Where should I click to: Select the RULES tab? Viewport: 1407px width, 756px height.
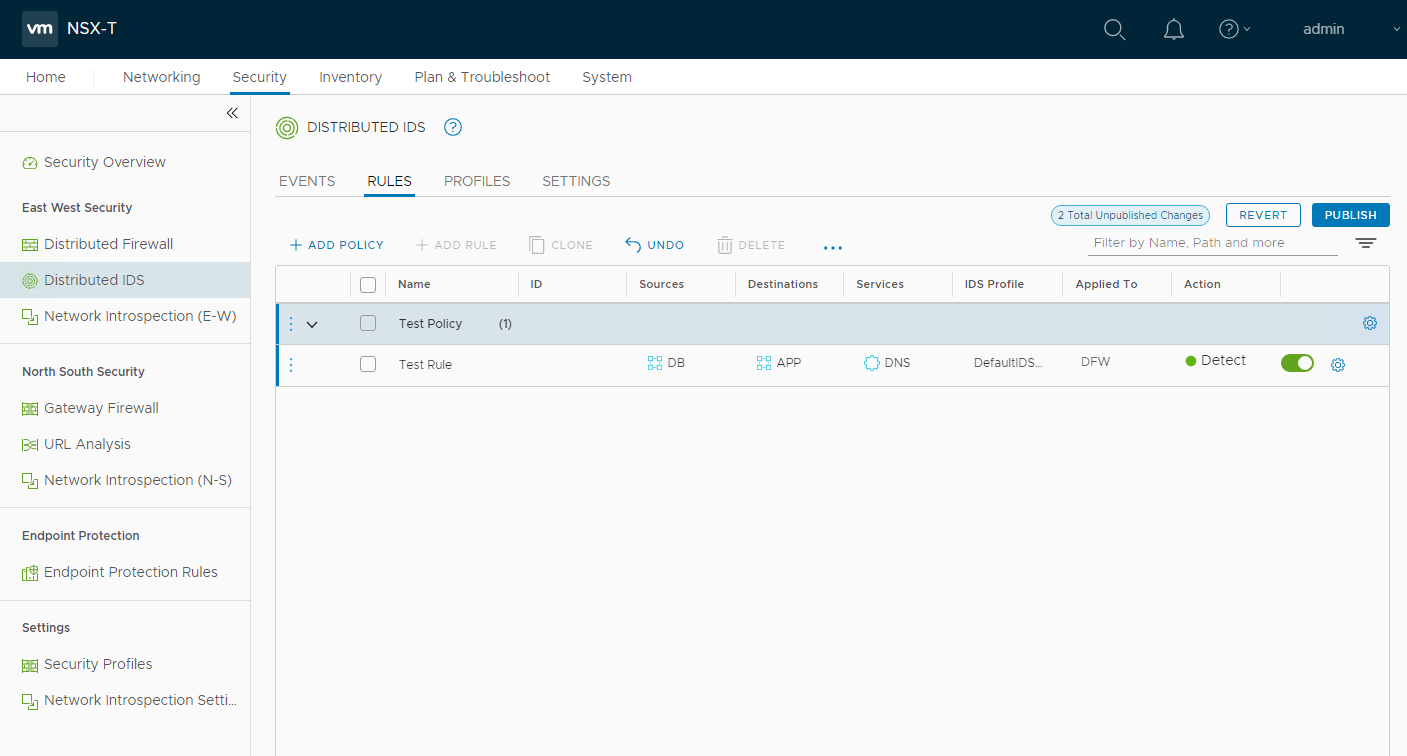pos(390,181)
